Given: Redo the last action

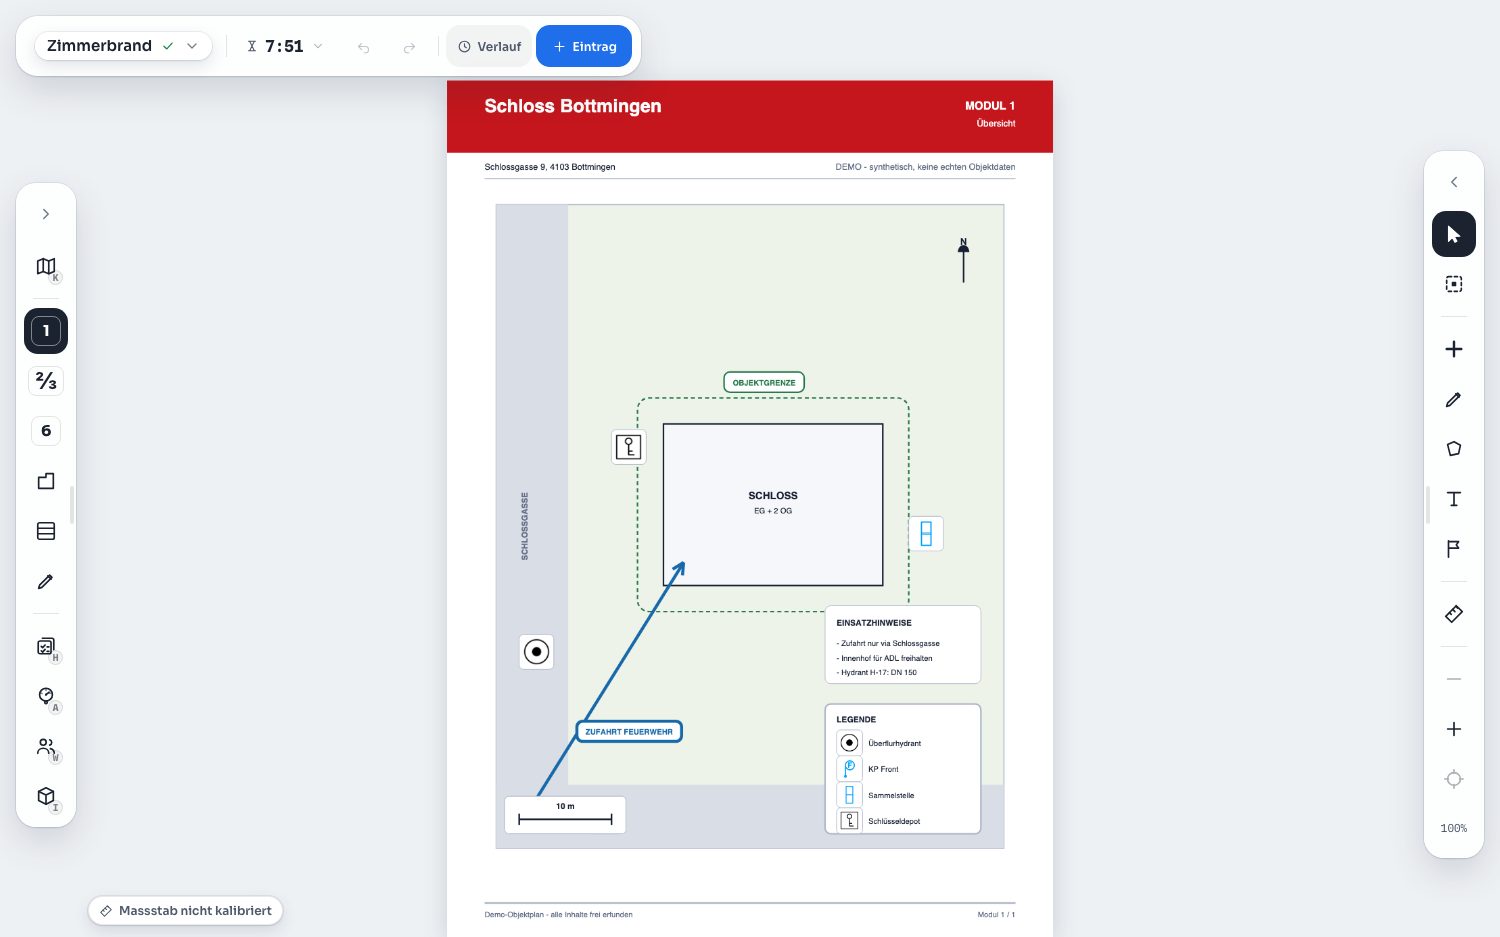Looking at the screenshot, I should click(409, 47).
